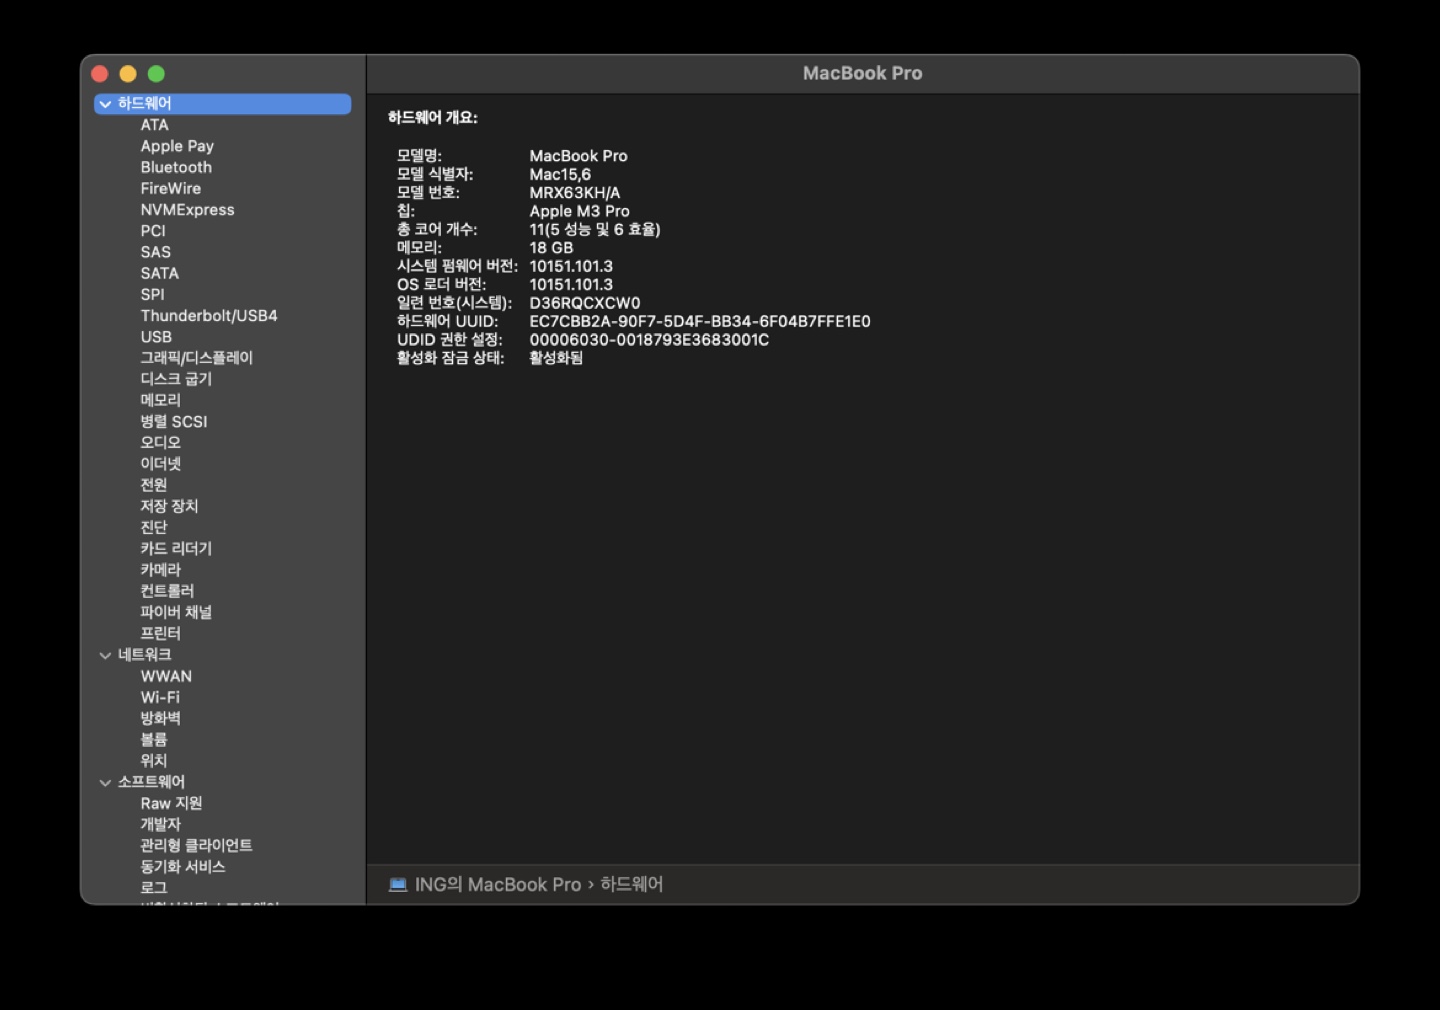Viewport: 1440px width, 1010px height.
Task: Open Wi-Fi under 네트워크
Action: [x=160, y=697]
